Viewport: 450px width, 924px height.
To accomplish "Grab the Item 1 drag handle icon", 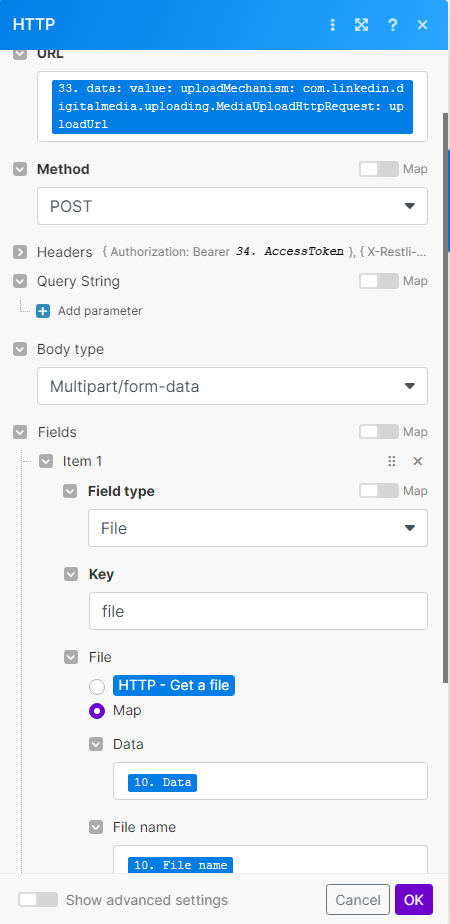I will [392, 461].
